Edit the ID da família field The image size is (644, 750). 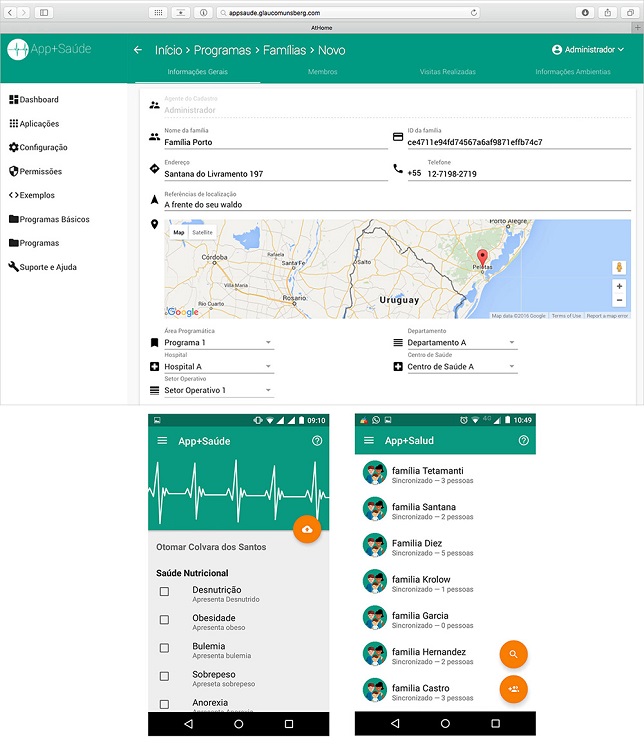(519, 142)
